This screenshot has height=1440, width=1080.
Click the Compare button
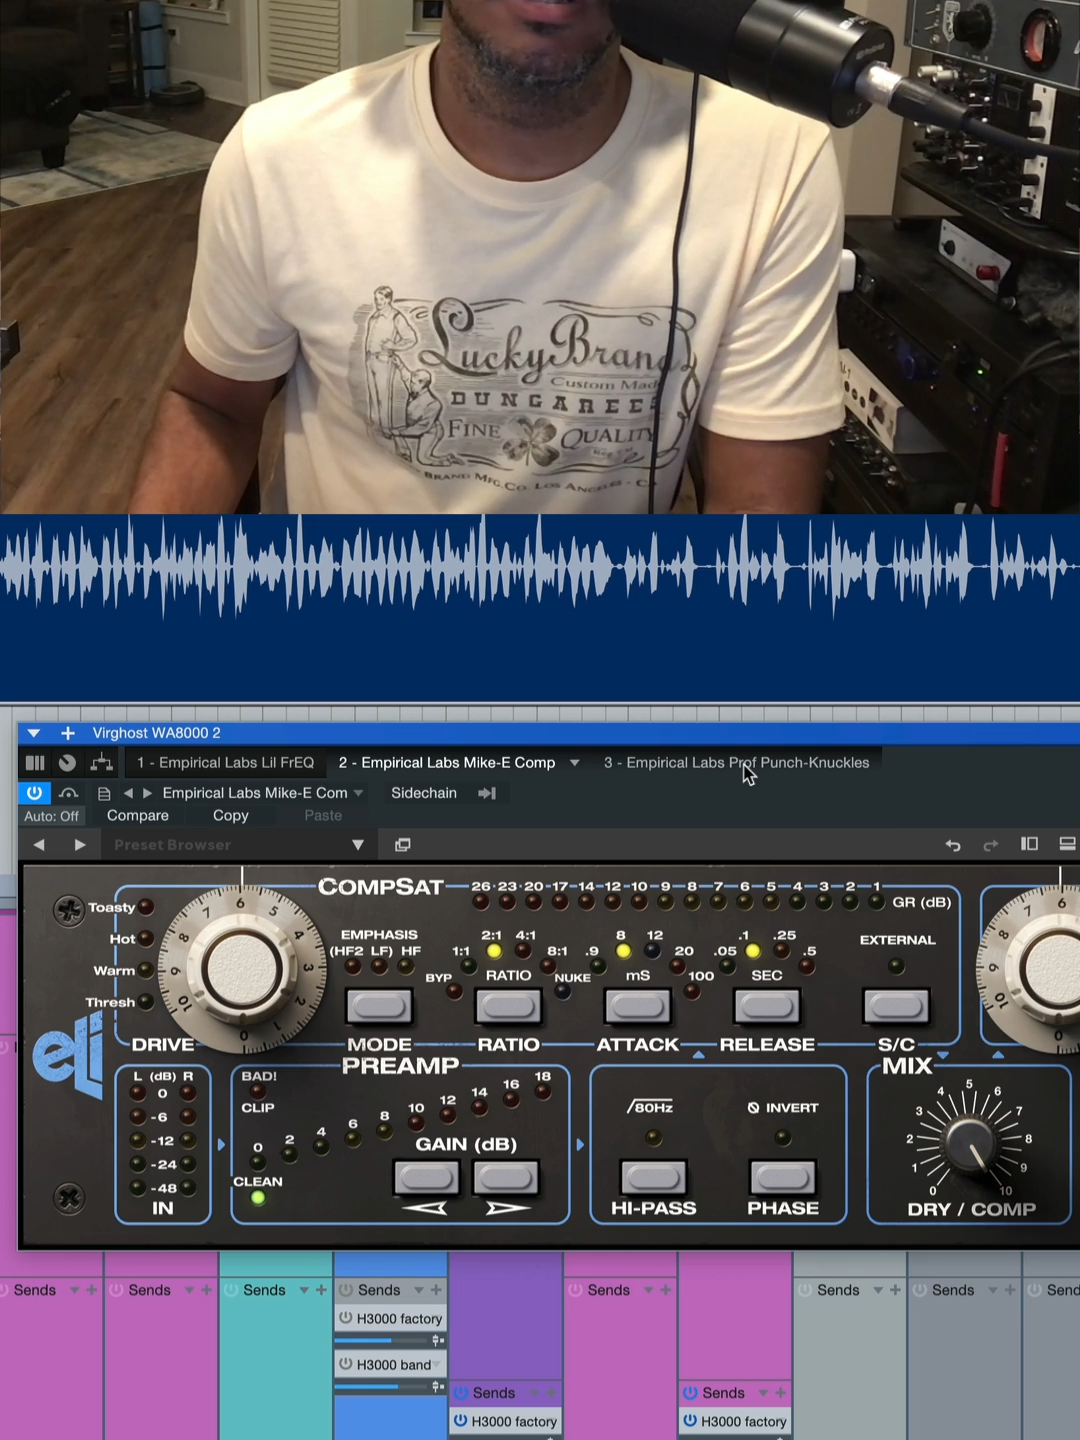click(x=138, y=816)
